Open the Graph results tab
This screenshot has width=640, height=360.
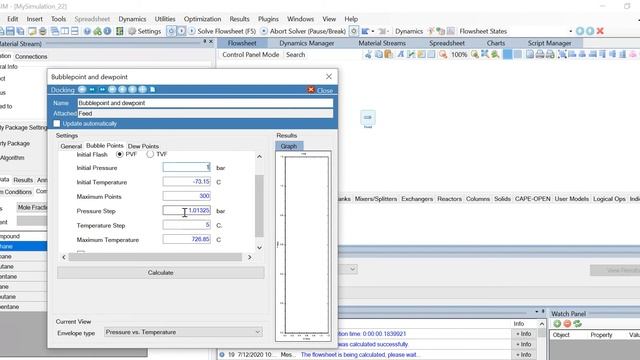pos(289,146)
